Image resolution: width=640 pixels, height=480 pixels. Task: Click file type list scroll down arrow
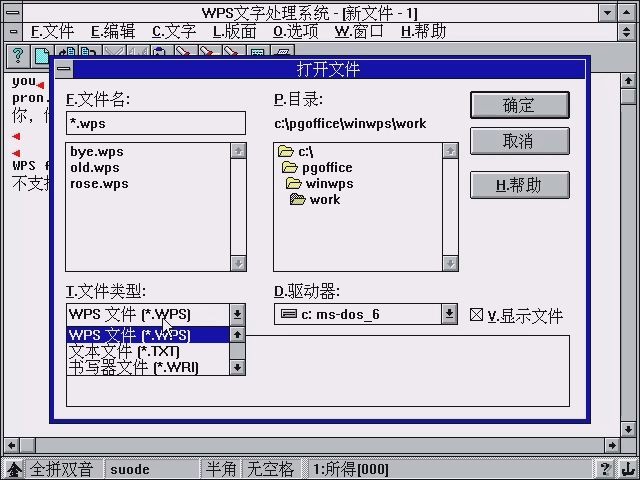(x=237, y=367)
